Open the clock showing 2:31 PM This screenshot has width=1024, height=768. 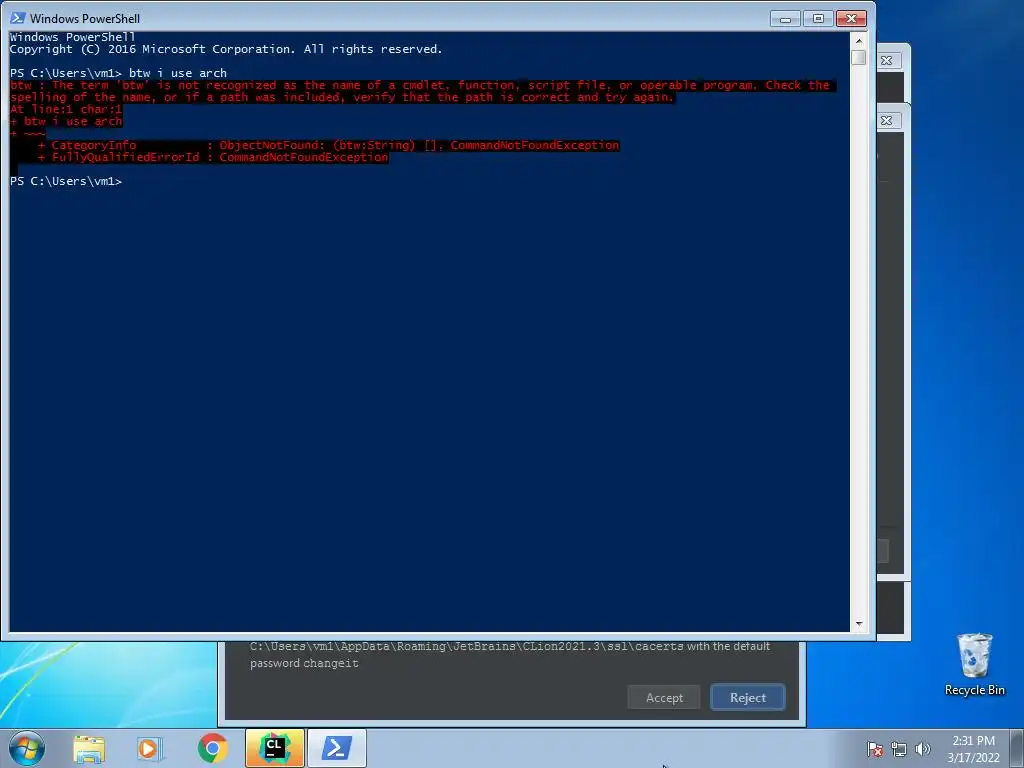click(973, 749)
